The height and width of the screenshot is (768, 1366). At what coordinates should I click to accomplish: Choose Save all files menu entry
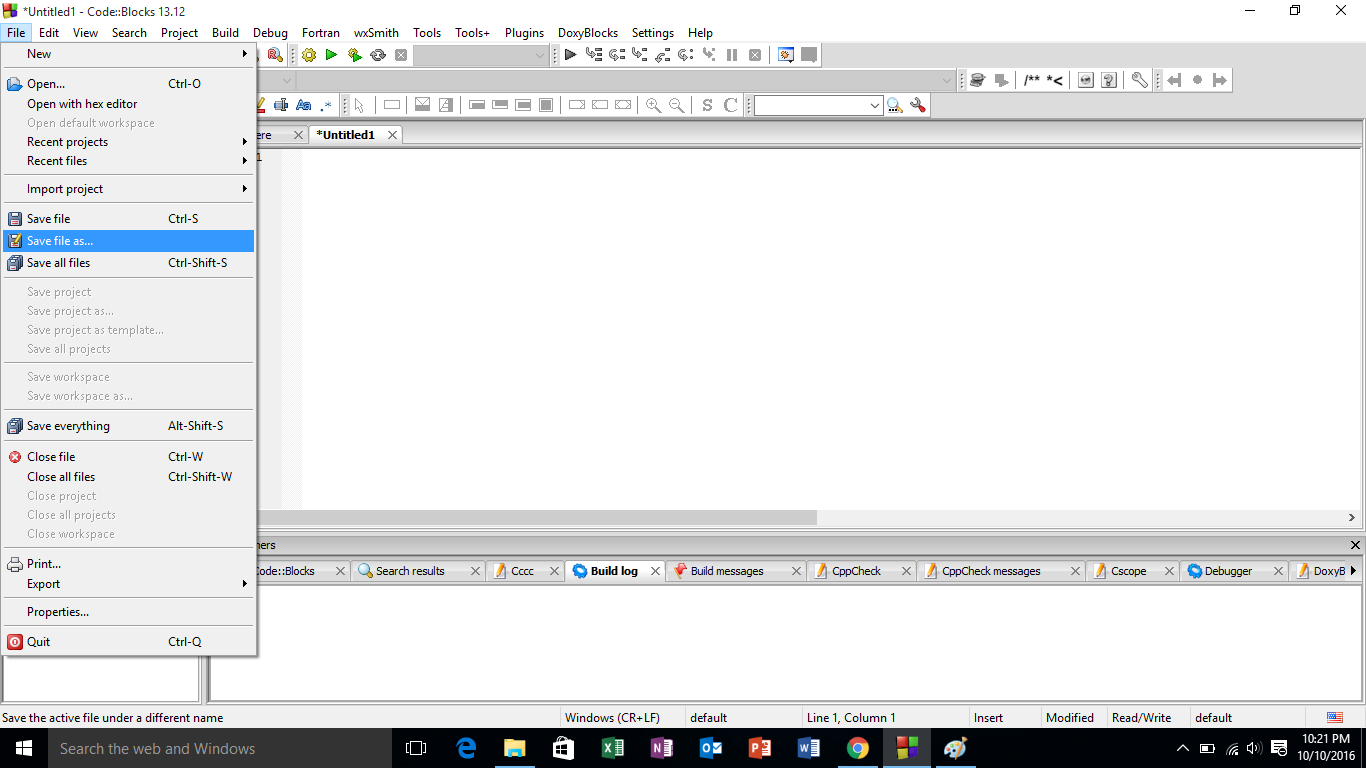pyautogui.click(x=128, y=263)
